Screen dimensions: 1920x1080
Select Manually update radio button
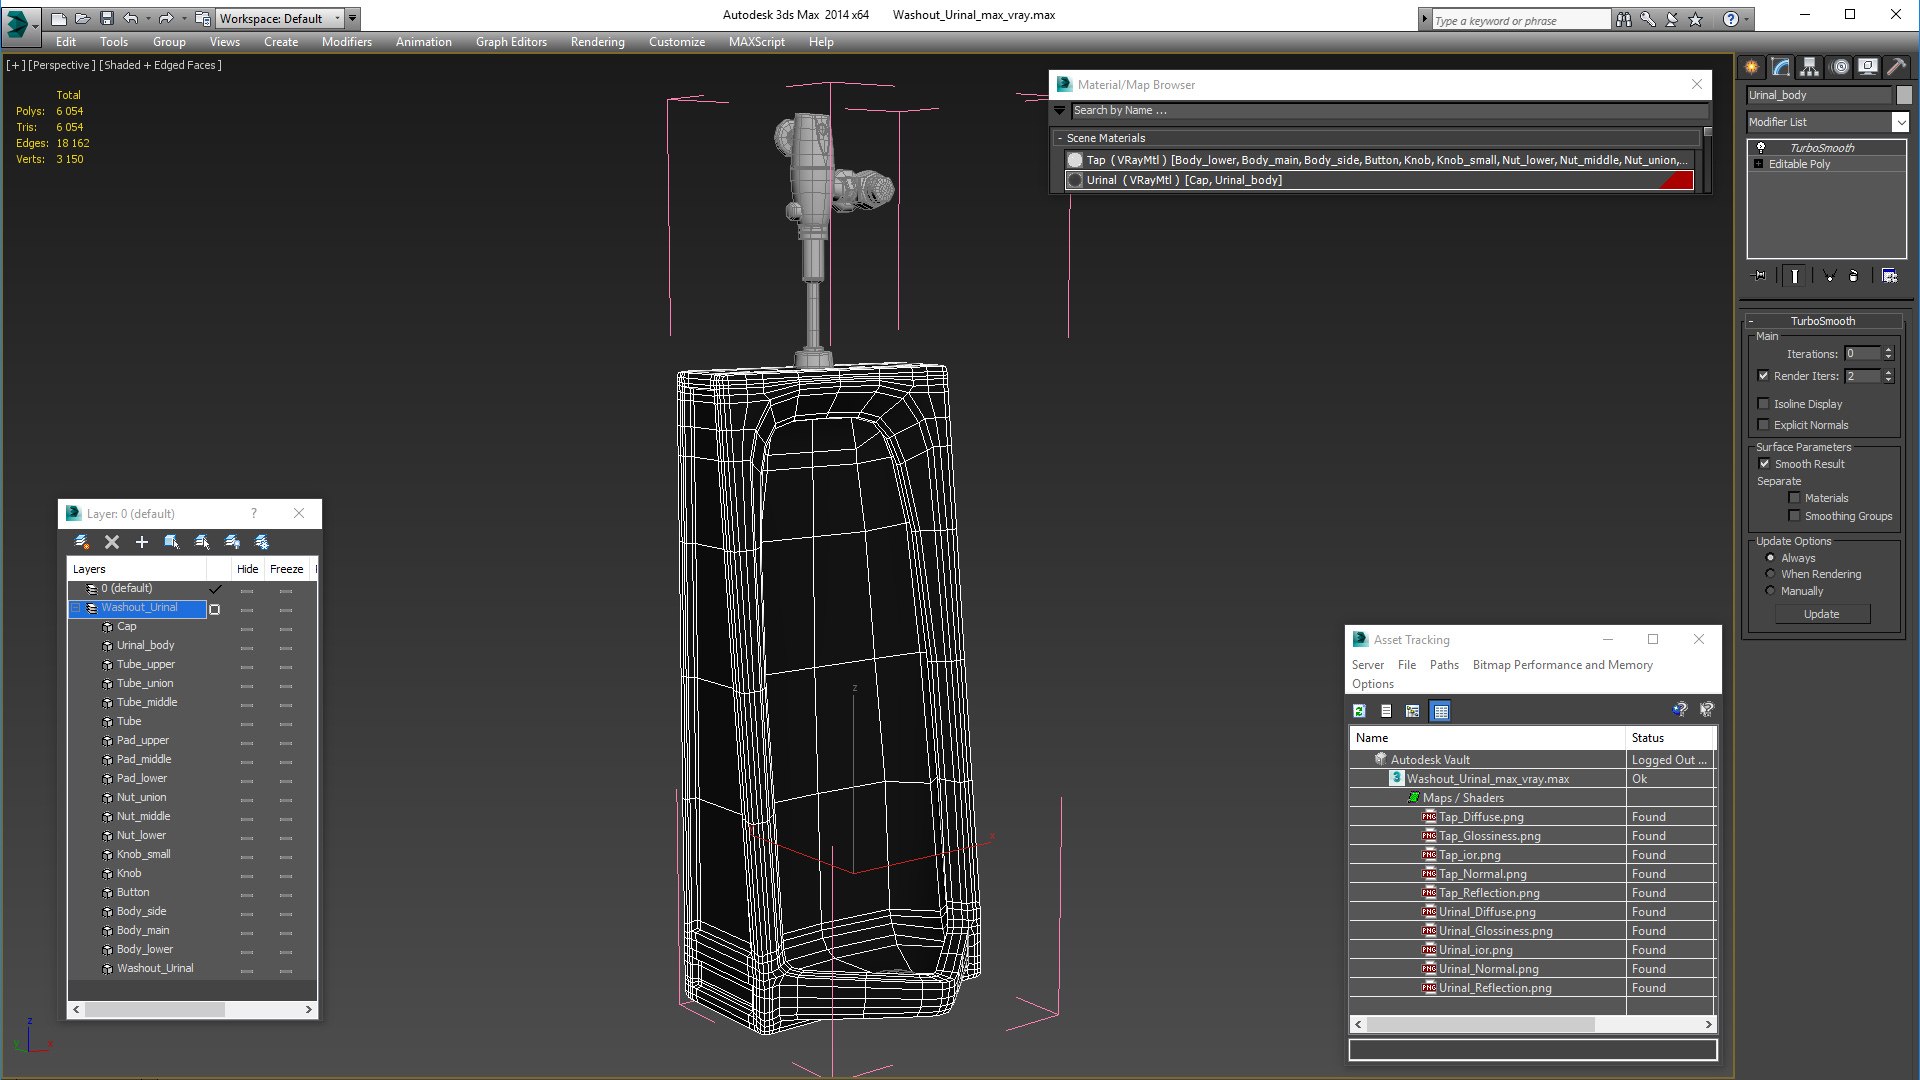[x=1770, y=591]
